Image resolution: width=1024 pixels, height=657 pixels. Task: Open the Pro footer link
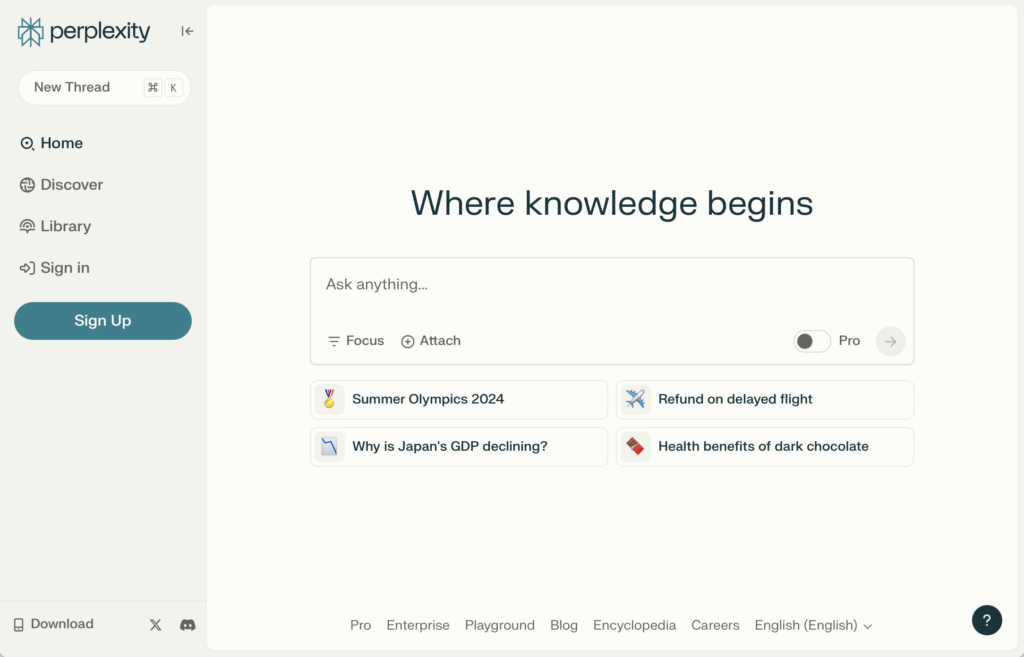coord(360,626)
